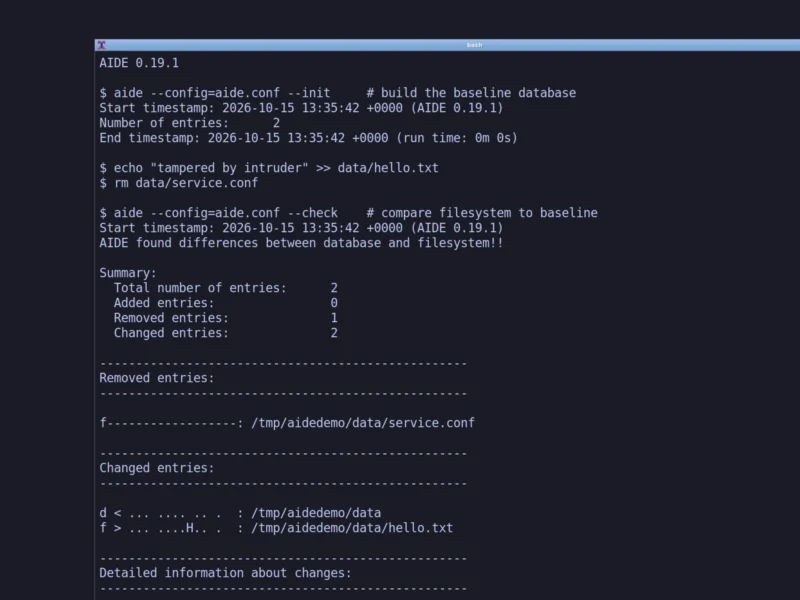
Task: Click the "Removed entries: 1" summary row
Action: [x=226, y=318]
